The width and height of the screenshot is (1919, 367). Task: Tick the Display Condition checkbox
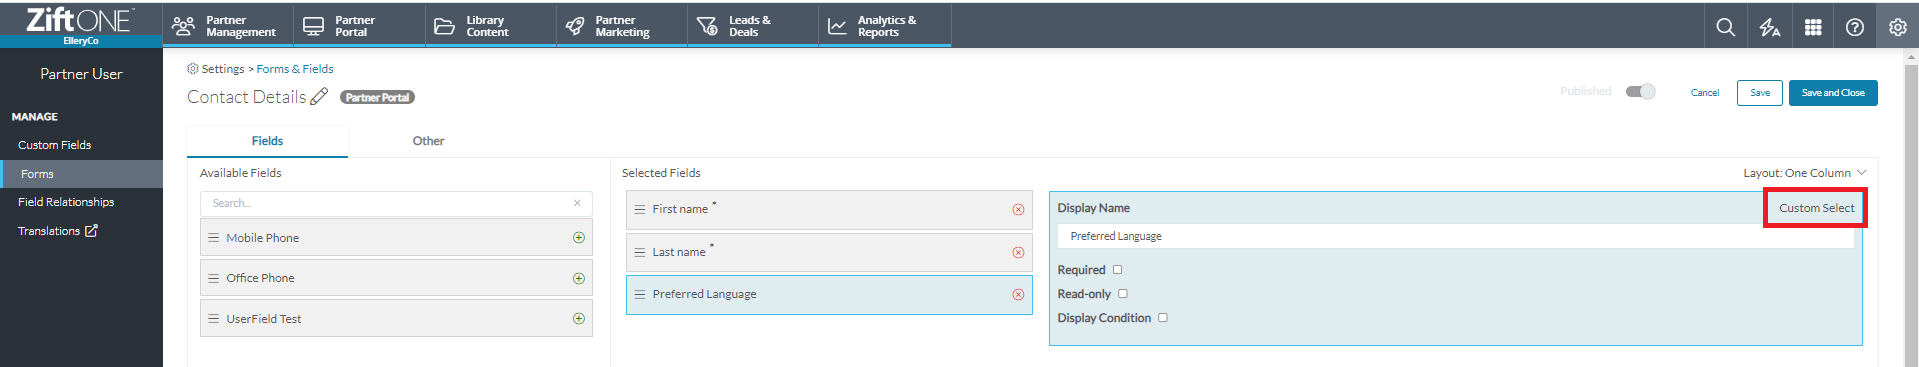pyautogui.click(x=1162, y=317)
